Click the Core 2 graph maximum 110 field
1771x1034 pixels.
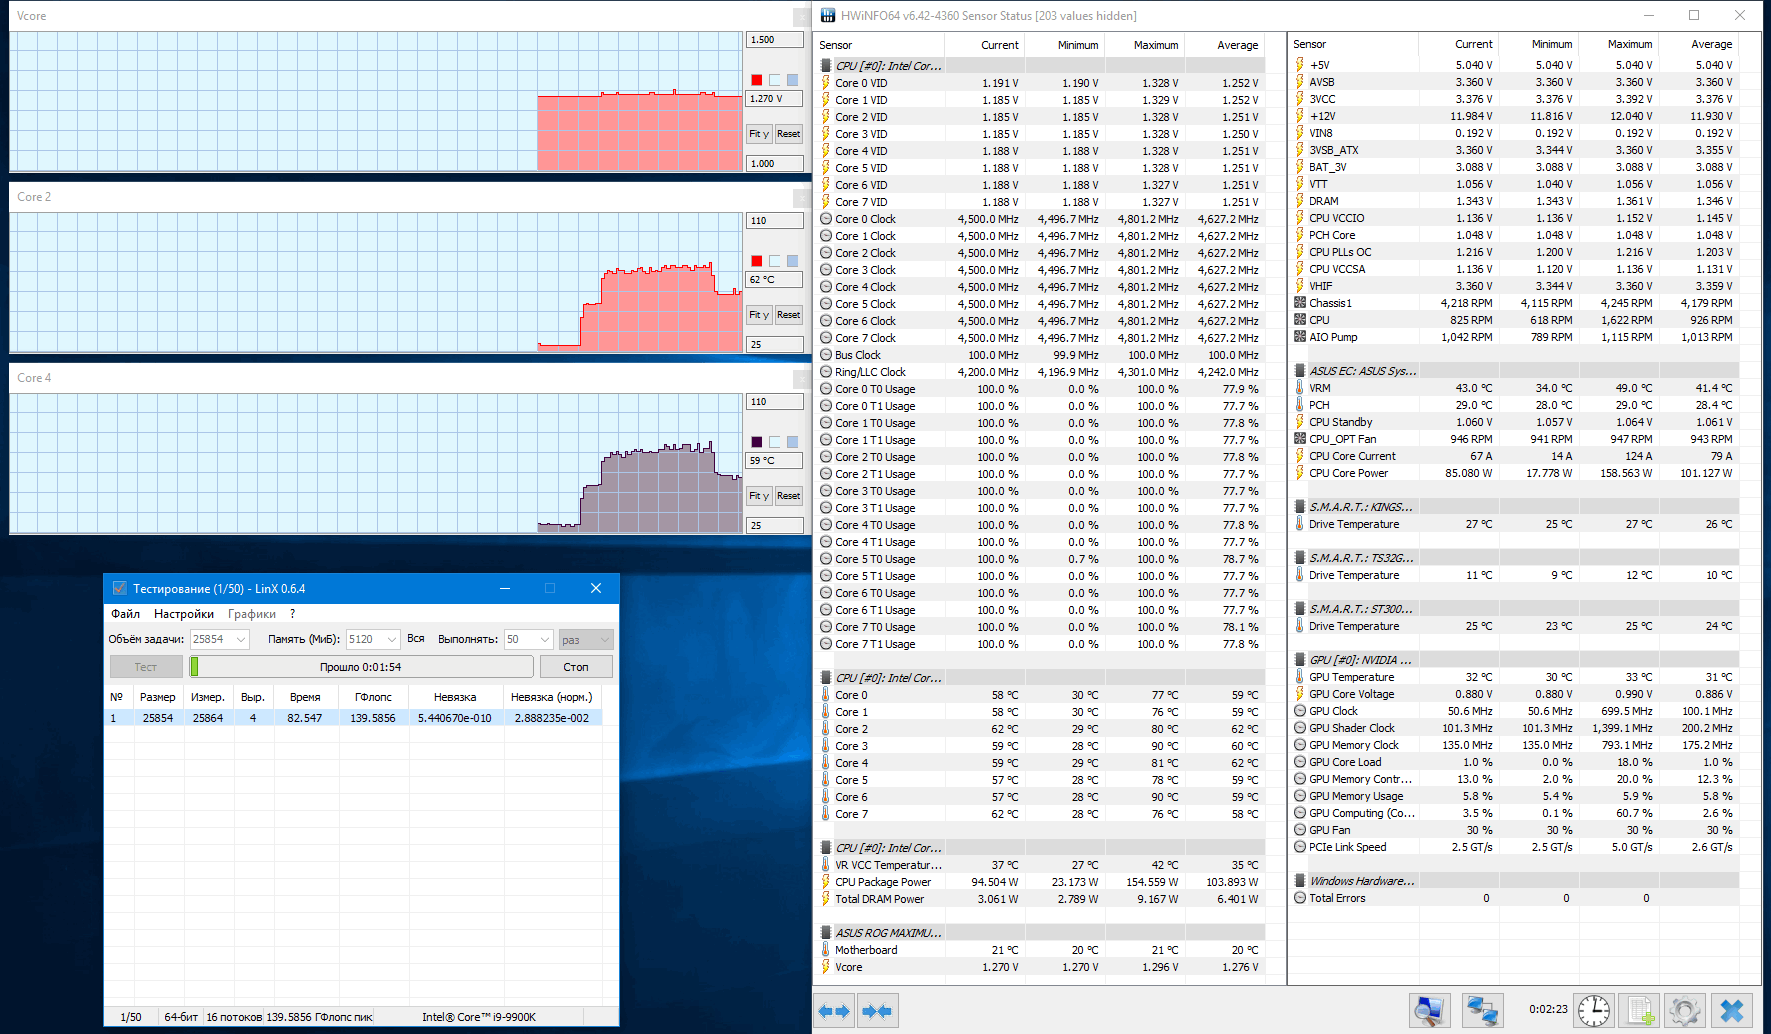(775, 221)
